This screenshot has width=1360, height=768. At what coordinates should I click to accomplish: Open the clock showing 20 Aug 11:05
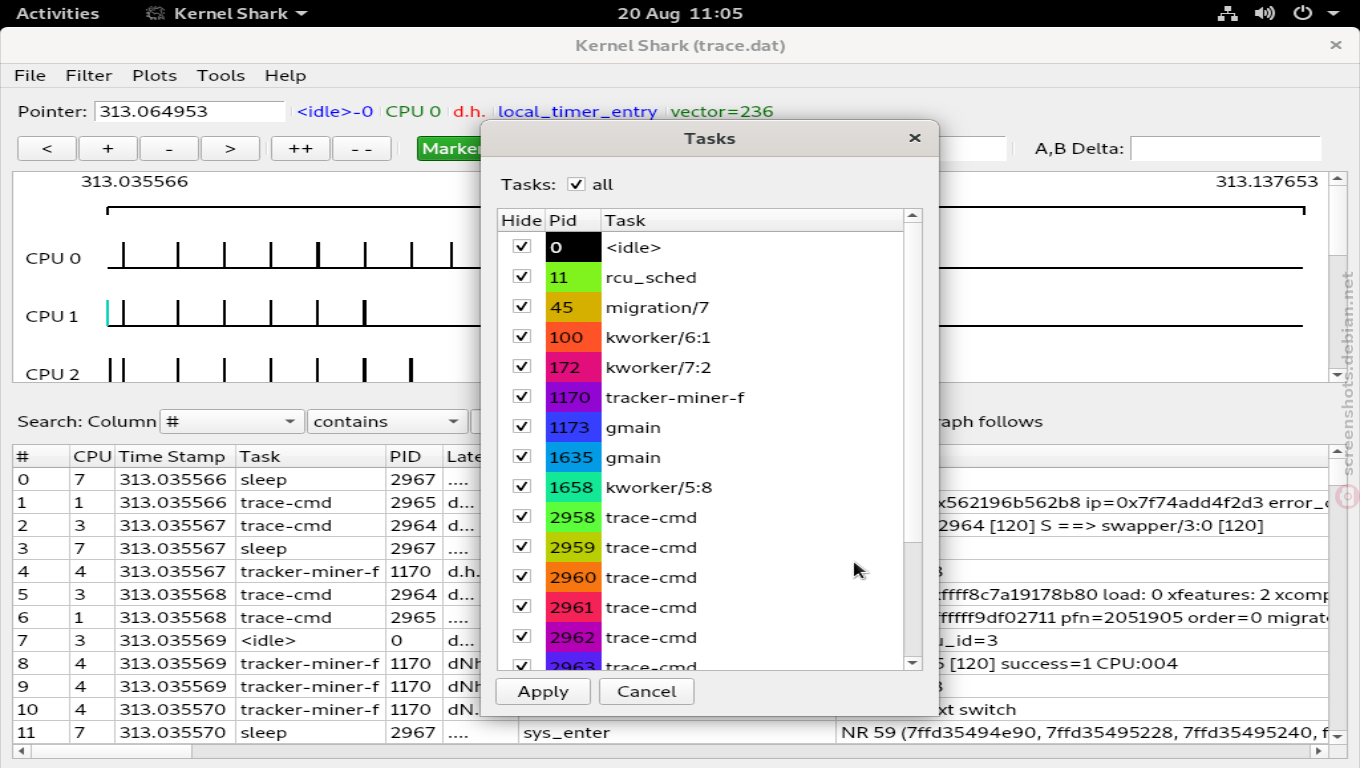(680, 13)
